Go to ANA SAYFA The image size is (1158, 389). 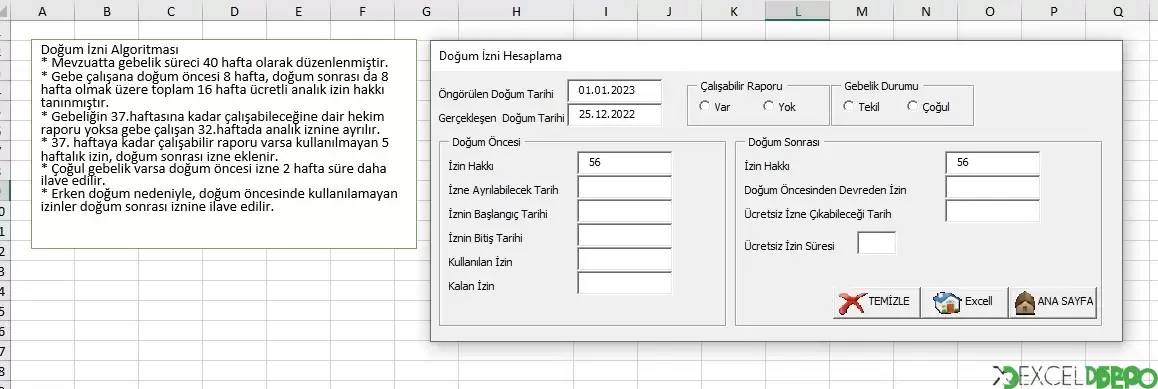coord(1052,302)
